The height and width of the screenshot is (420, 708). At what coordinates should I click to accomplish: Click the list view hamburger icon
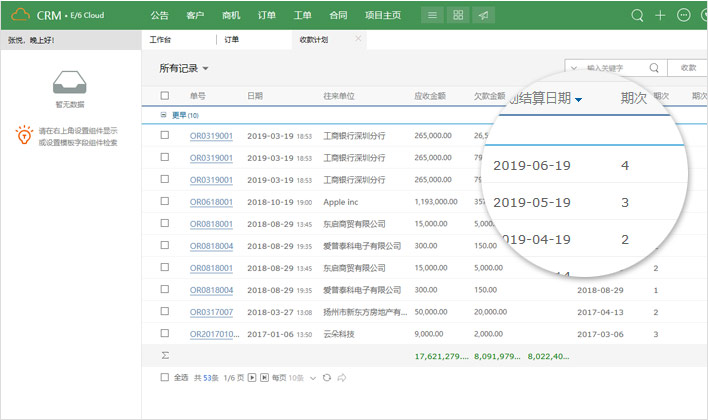(x=431, y=15)
